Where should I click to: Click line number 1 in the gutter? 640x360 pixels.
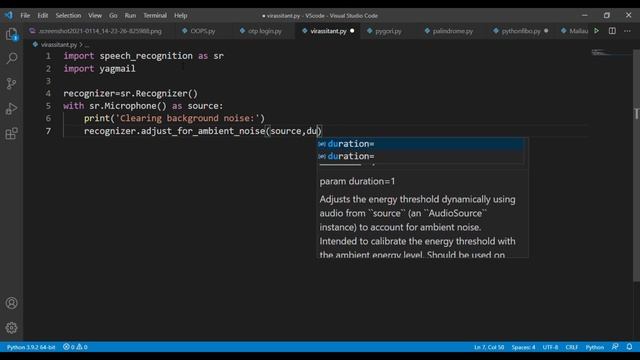pyautogui.click(x=48, y=56)
